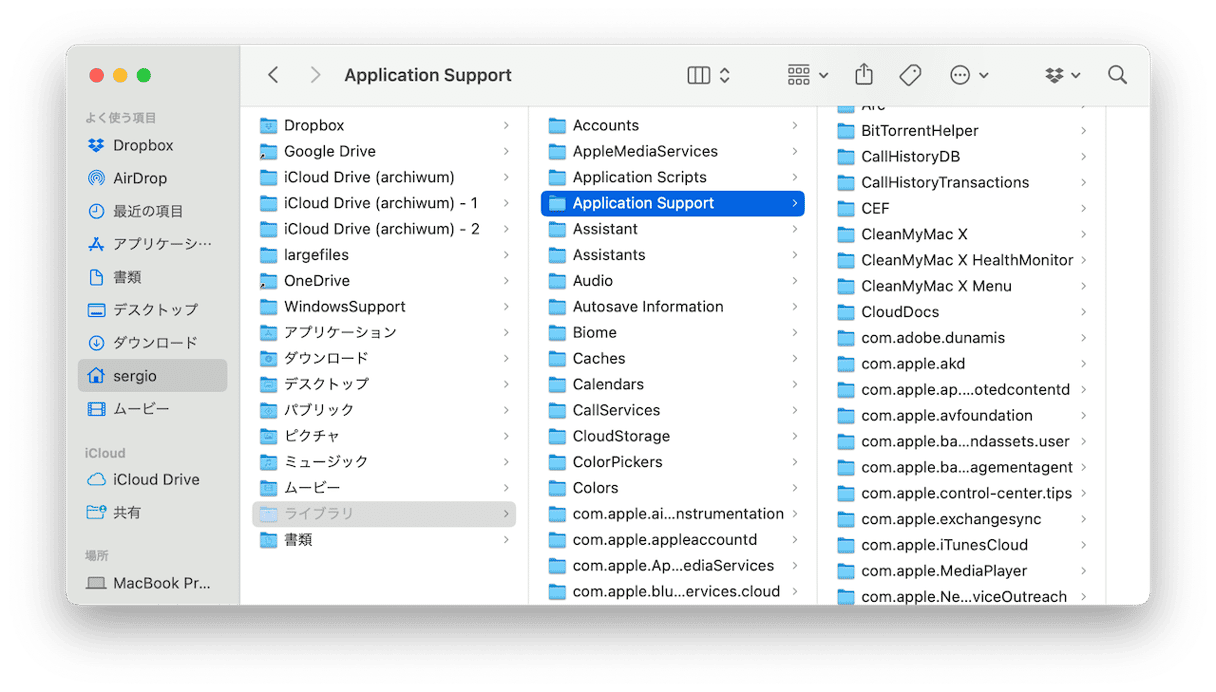Image resolution: width=1216 pixels, height=692 pixels.
Task: Expand the パブリック folder chevron
Action: [x=506, y=410]
